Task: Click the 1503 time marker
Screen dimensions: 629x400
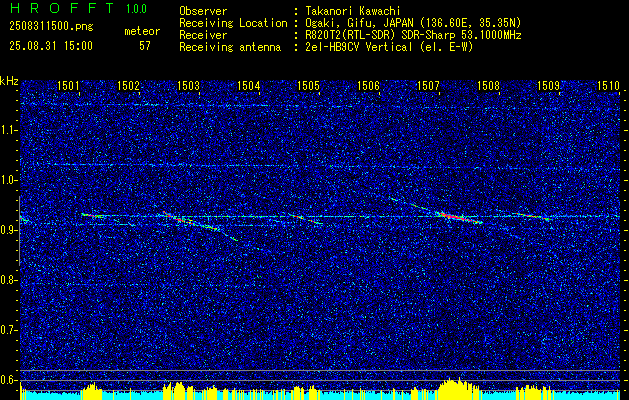Action: click(188, 85)
